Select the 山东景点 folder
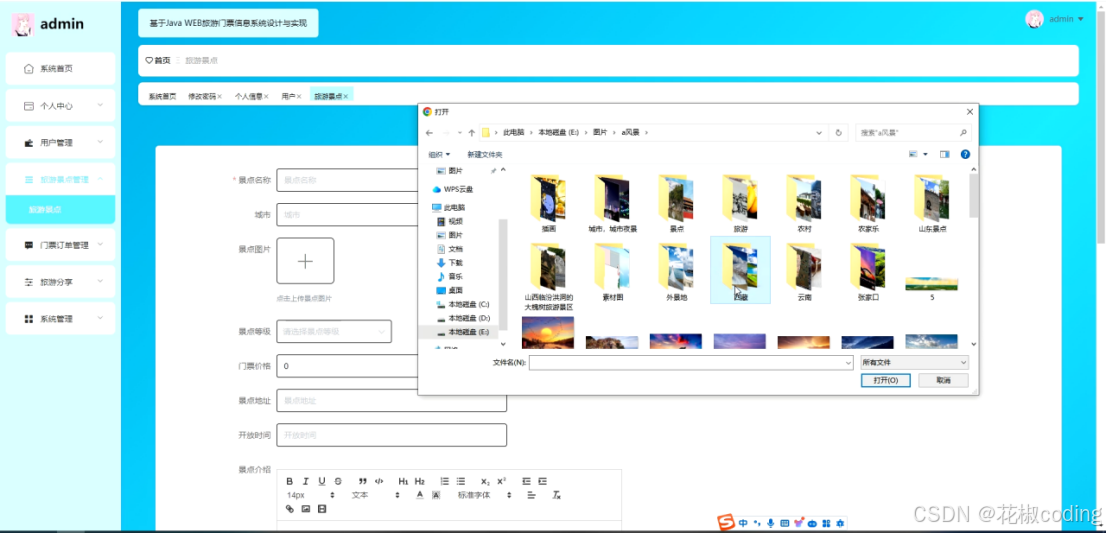1106x534 pixels. pyautogui.click(x=932, y=204)
